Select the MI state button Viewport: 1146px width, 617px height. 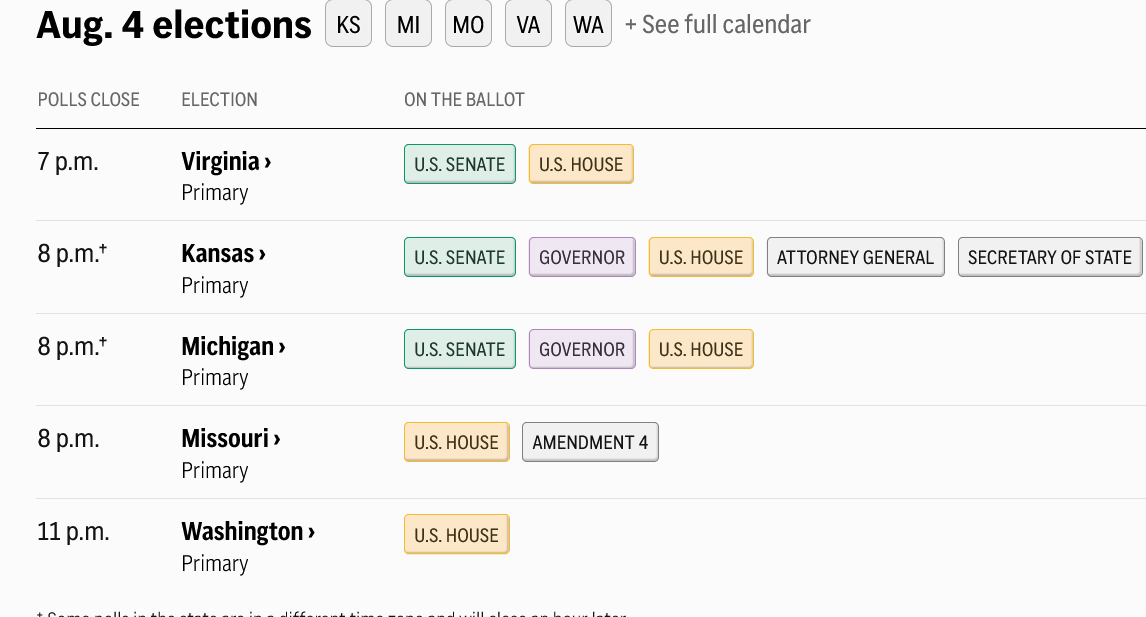[409, 24]
